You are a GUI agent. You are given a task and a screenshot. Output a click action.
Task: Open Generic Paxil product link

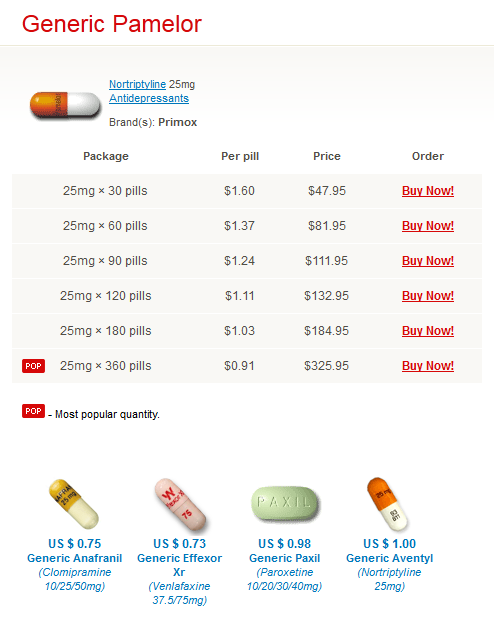tap(285, 558)
